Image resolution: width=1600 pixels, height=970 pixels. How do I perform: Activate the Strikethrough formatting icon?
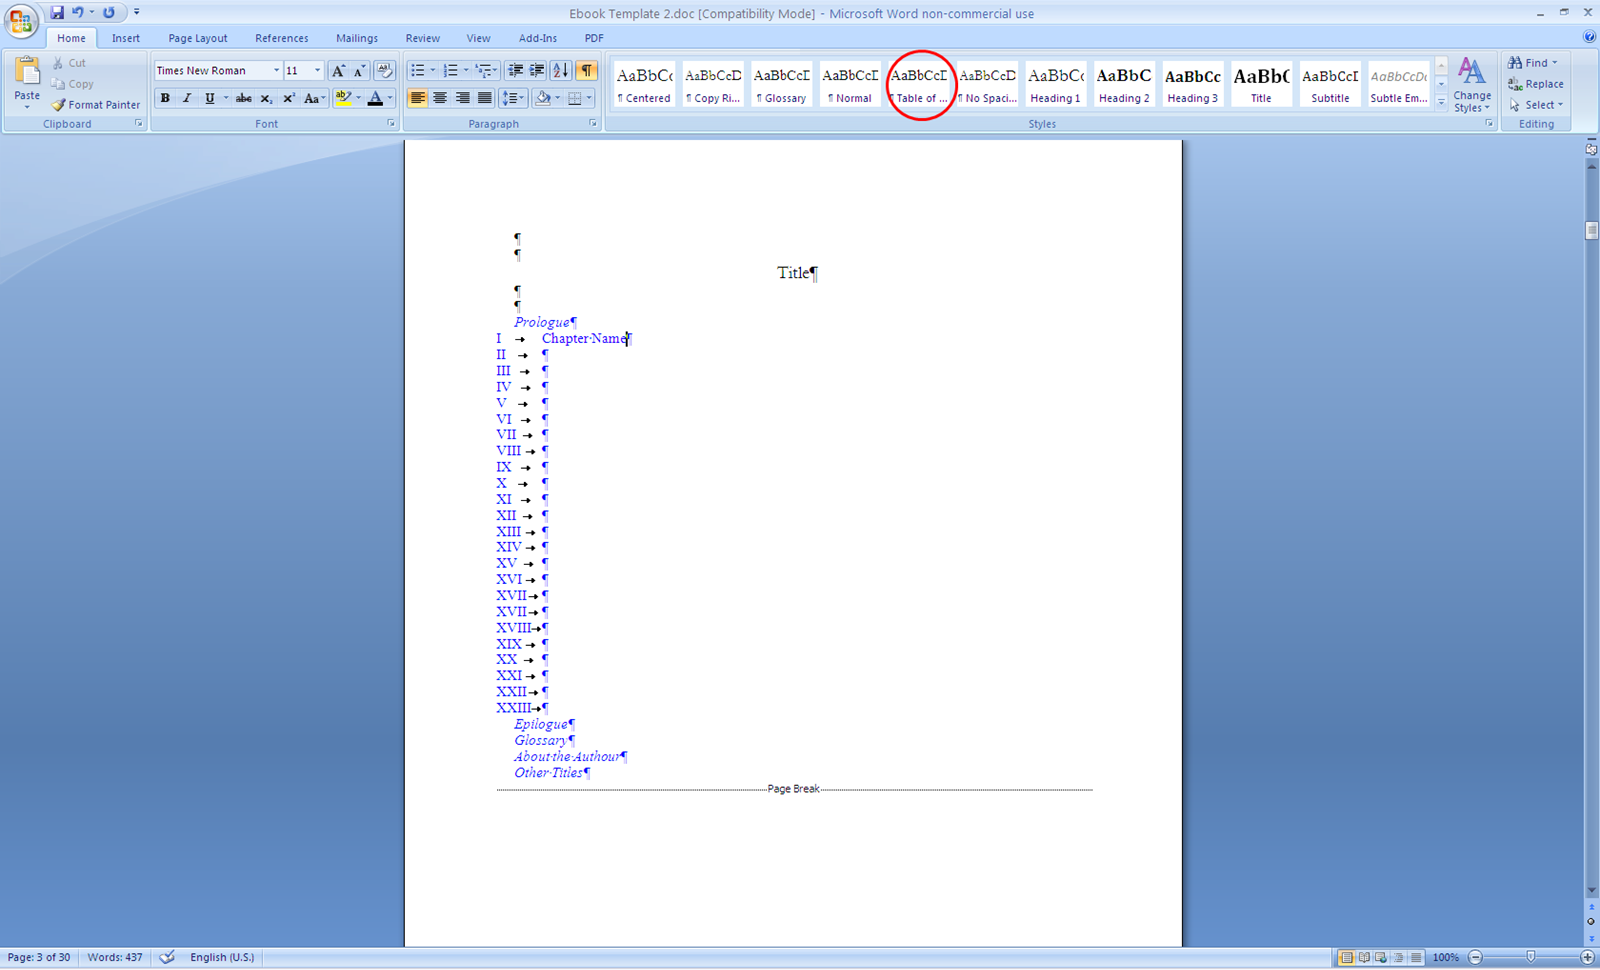point(243,98)
